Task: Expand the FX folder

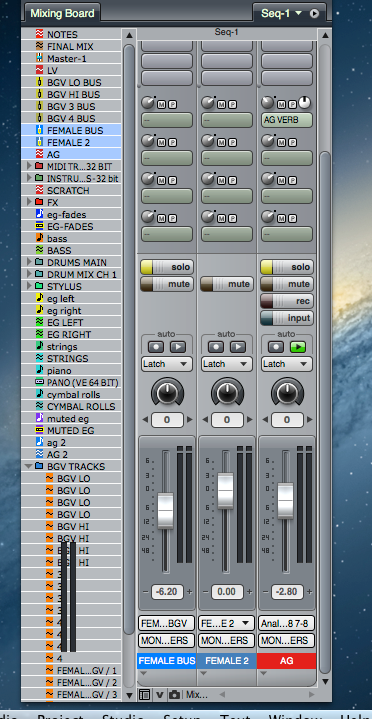Action: click(x=29, y=202)
